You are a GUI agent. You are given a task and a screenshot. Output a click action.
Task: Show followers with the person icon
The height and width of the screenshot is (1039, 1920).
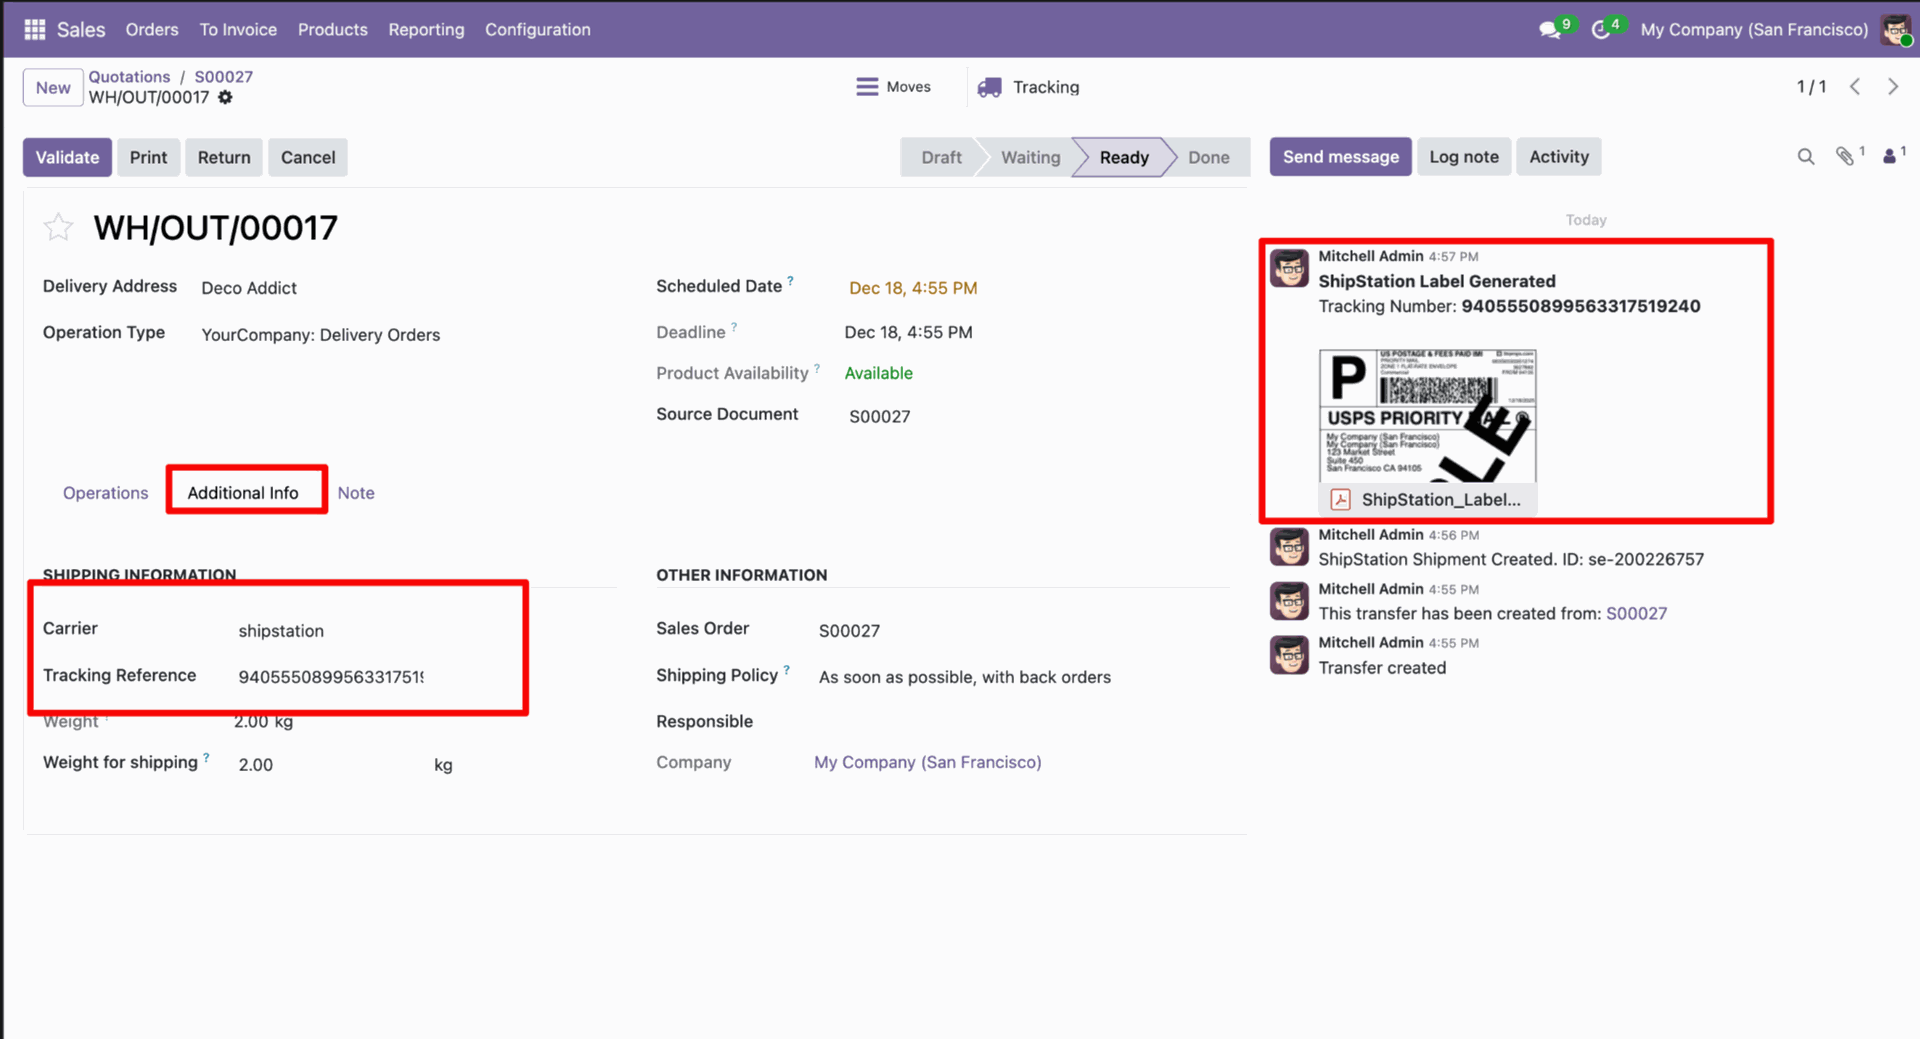click(1889, 156)
